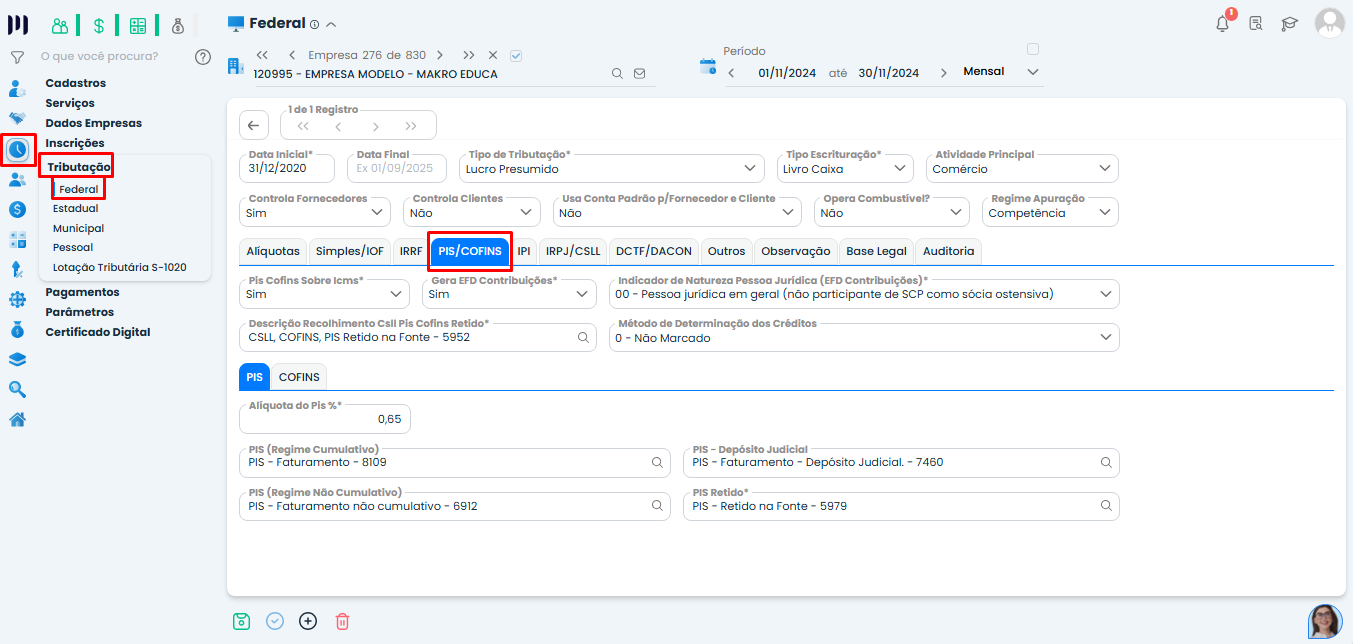This screenshot has height=644, width=1353.
Task: Click the green save icon at bottom
Action: click(241, 621)
